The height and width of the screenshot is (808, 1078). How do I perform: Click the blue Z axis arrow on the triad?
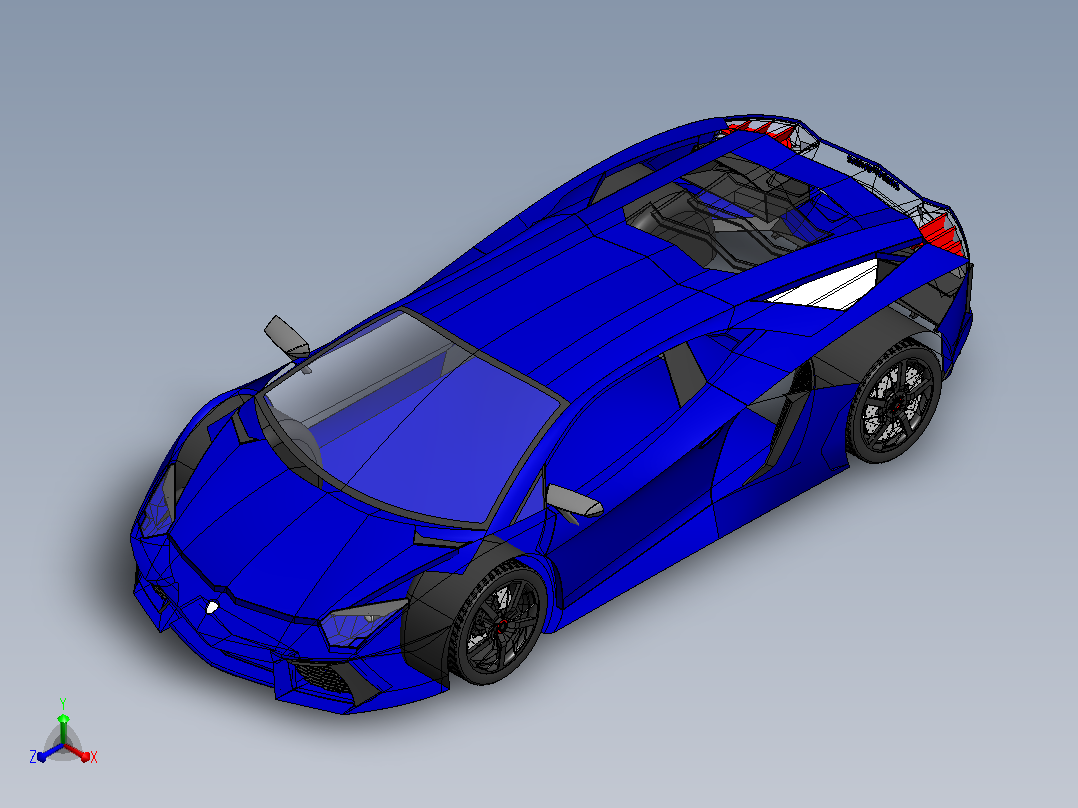pyautogui.click(x=50, y=752)
